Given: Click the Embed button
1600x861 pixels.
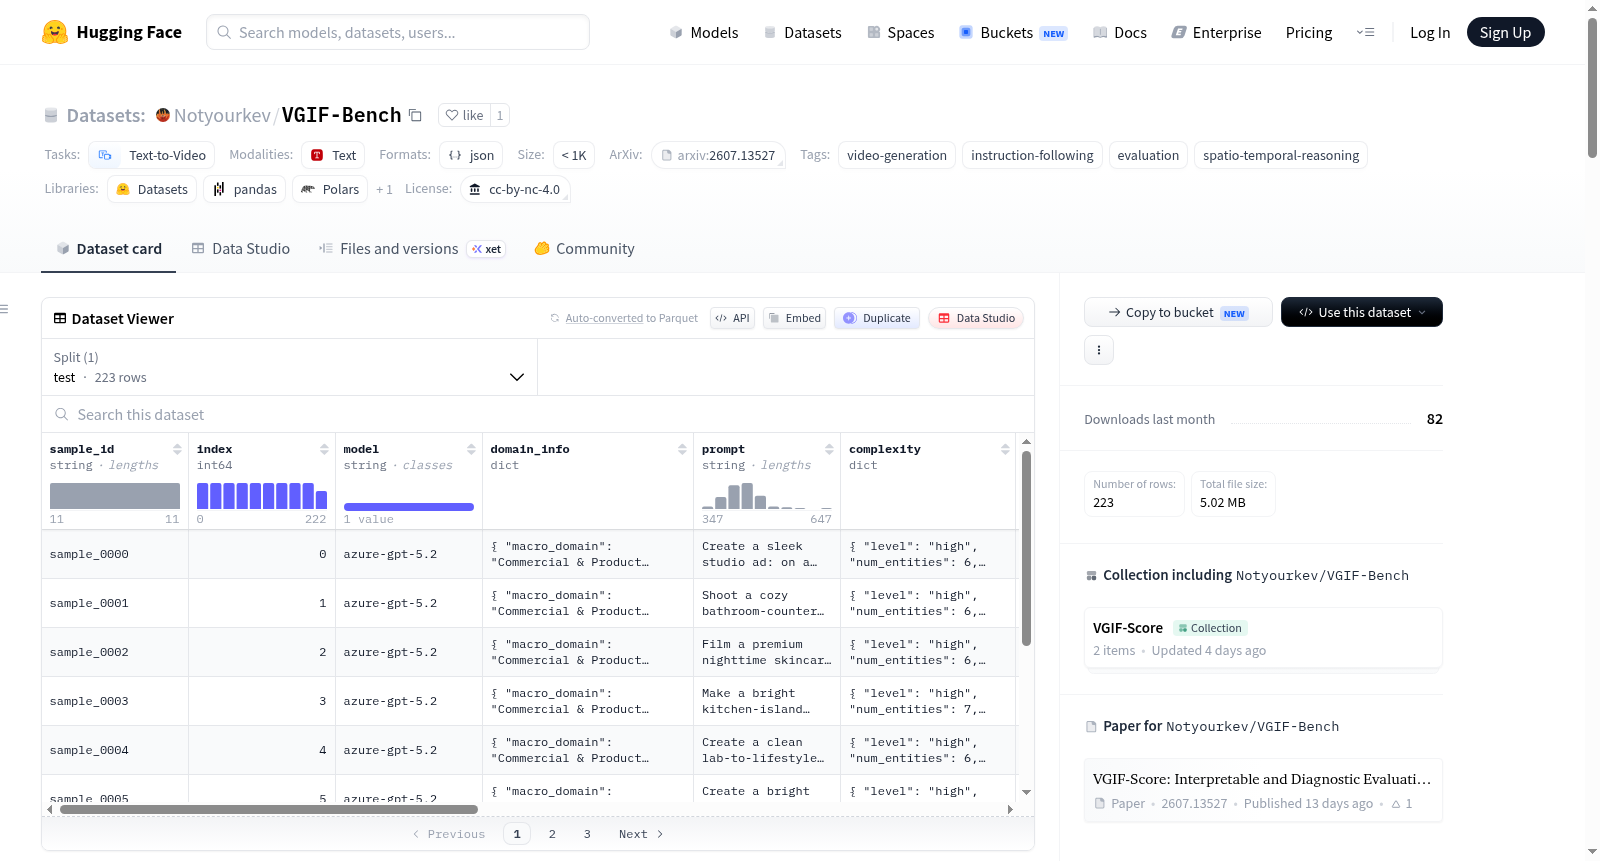Looking at the screenshot, I should pyautogui.click(x=794, y=318).
